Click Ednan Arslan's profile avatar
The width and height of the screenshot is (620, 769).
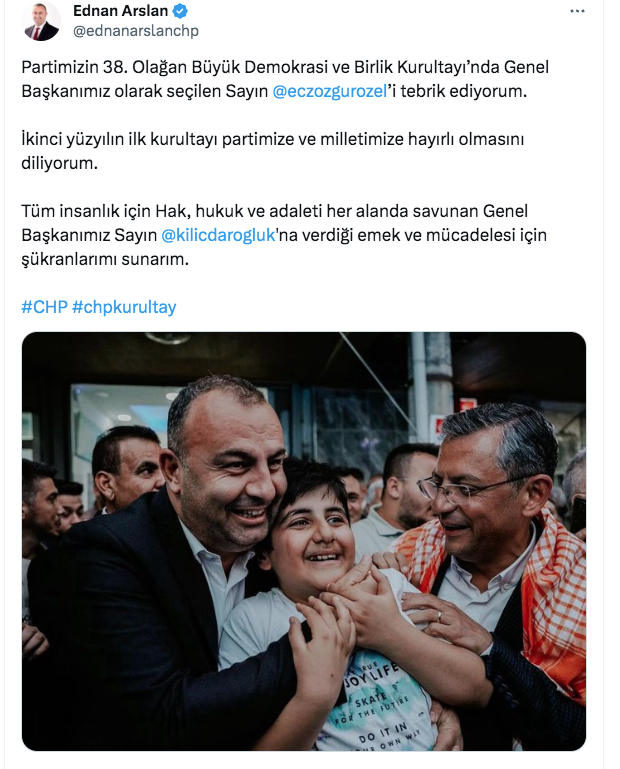tap(41, 22)
